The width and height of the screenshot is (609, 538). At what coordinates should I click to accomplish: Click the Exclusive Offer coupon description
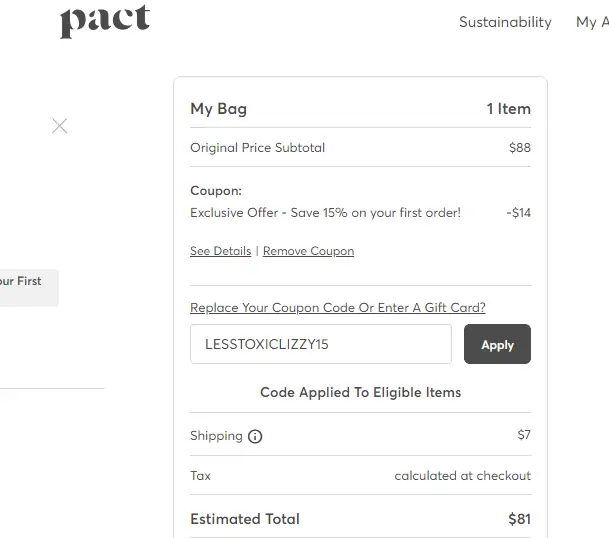pyautogui.click(x=325, y=213)
